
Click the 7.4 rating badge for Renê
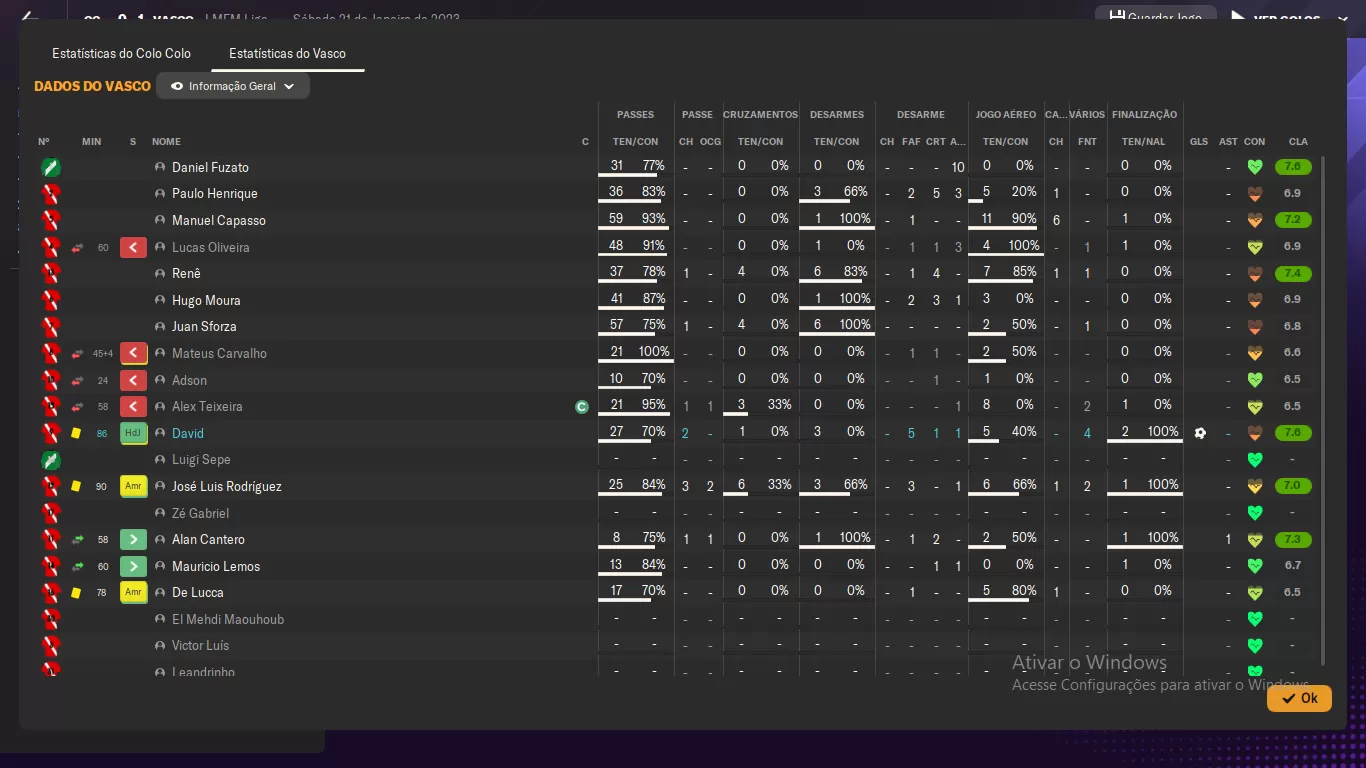[1293, 273]
